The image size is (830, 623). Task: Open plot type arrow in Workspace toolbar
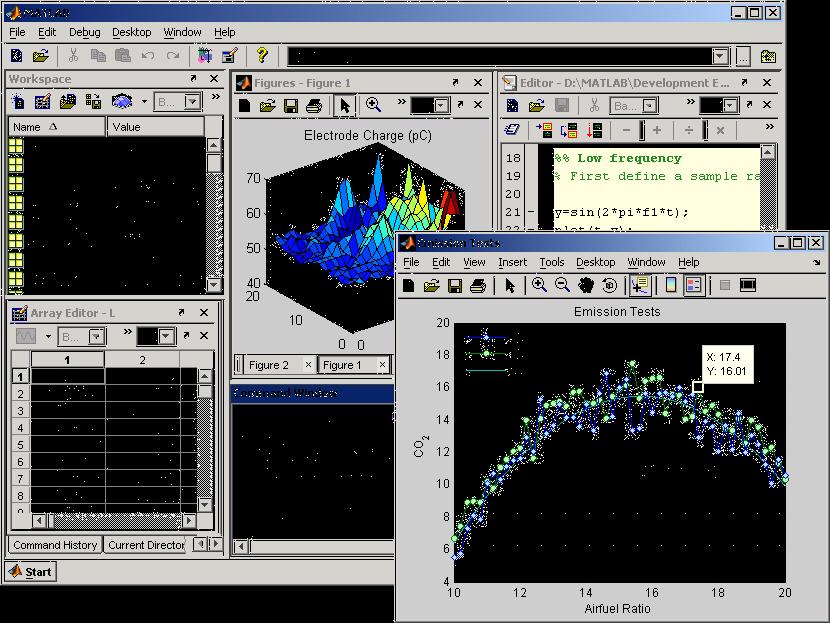click(144, 101)
